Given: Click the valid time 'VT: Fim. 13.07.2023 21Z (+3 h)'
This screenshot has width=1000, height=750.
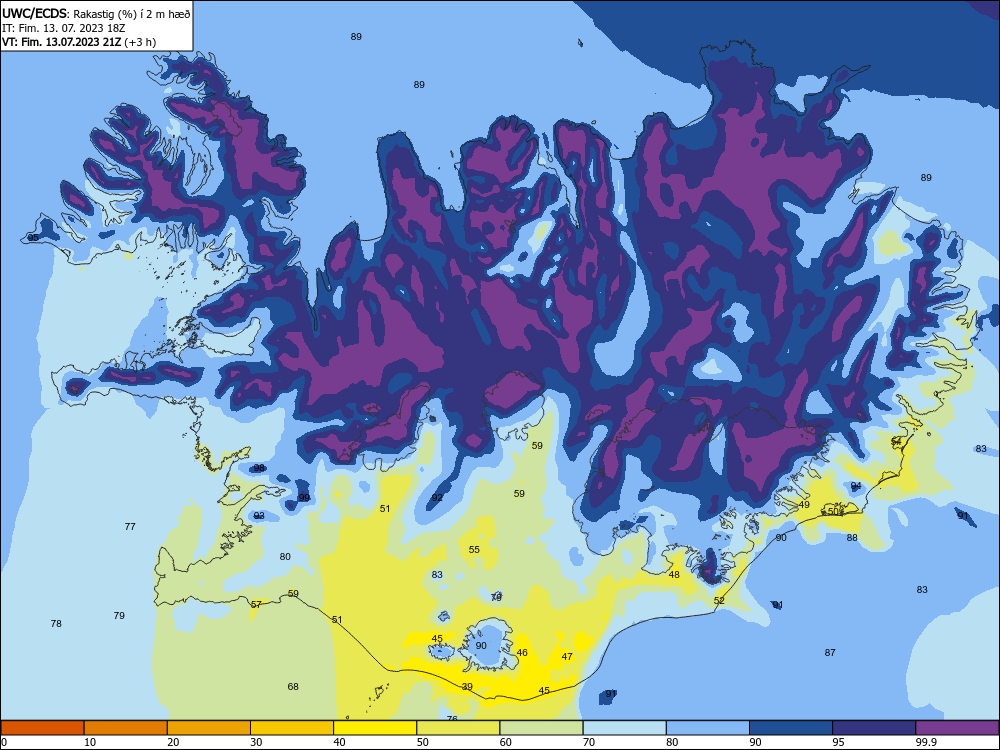Looking at the screenshot, I should pos(79,42).
